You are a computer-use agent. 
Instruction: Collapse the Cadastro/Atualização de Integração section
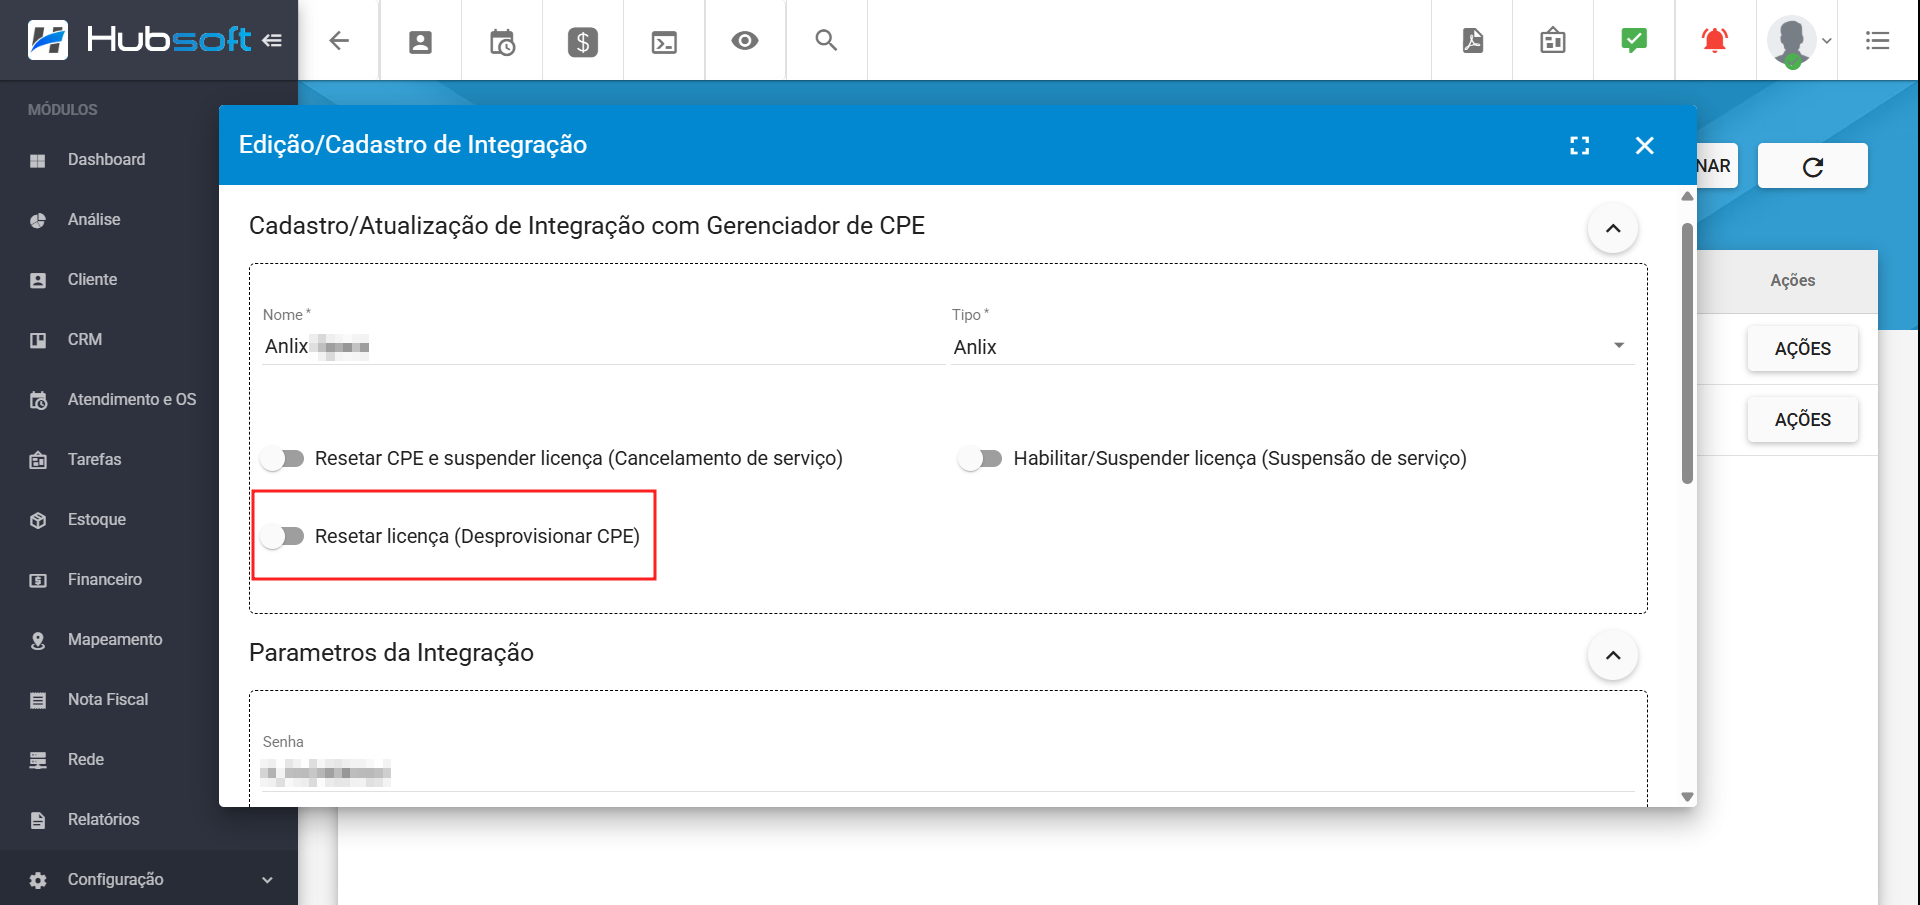(1613, 228)
